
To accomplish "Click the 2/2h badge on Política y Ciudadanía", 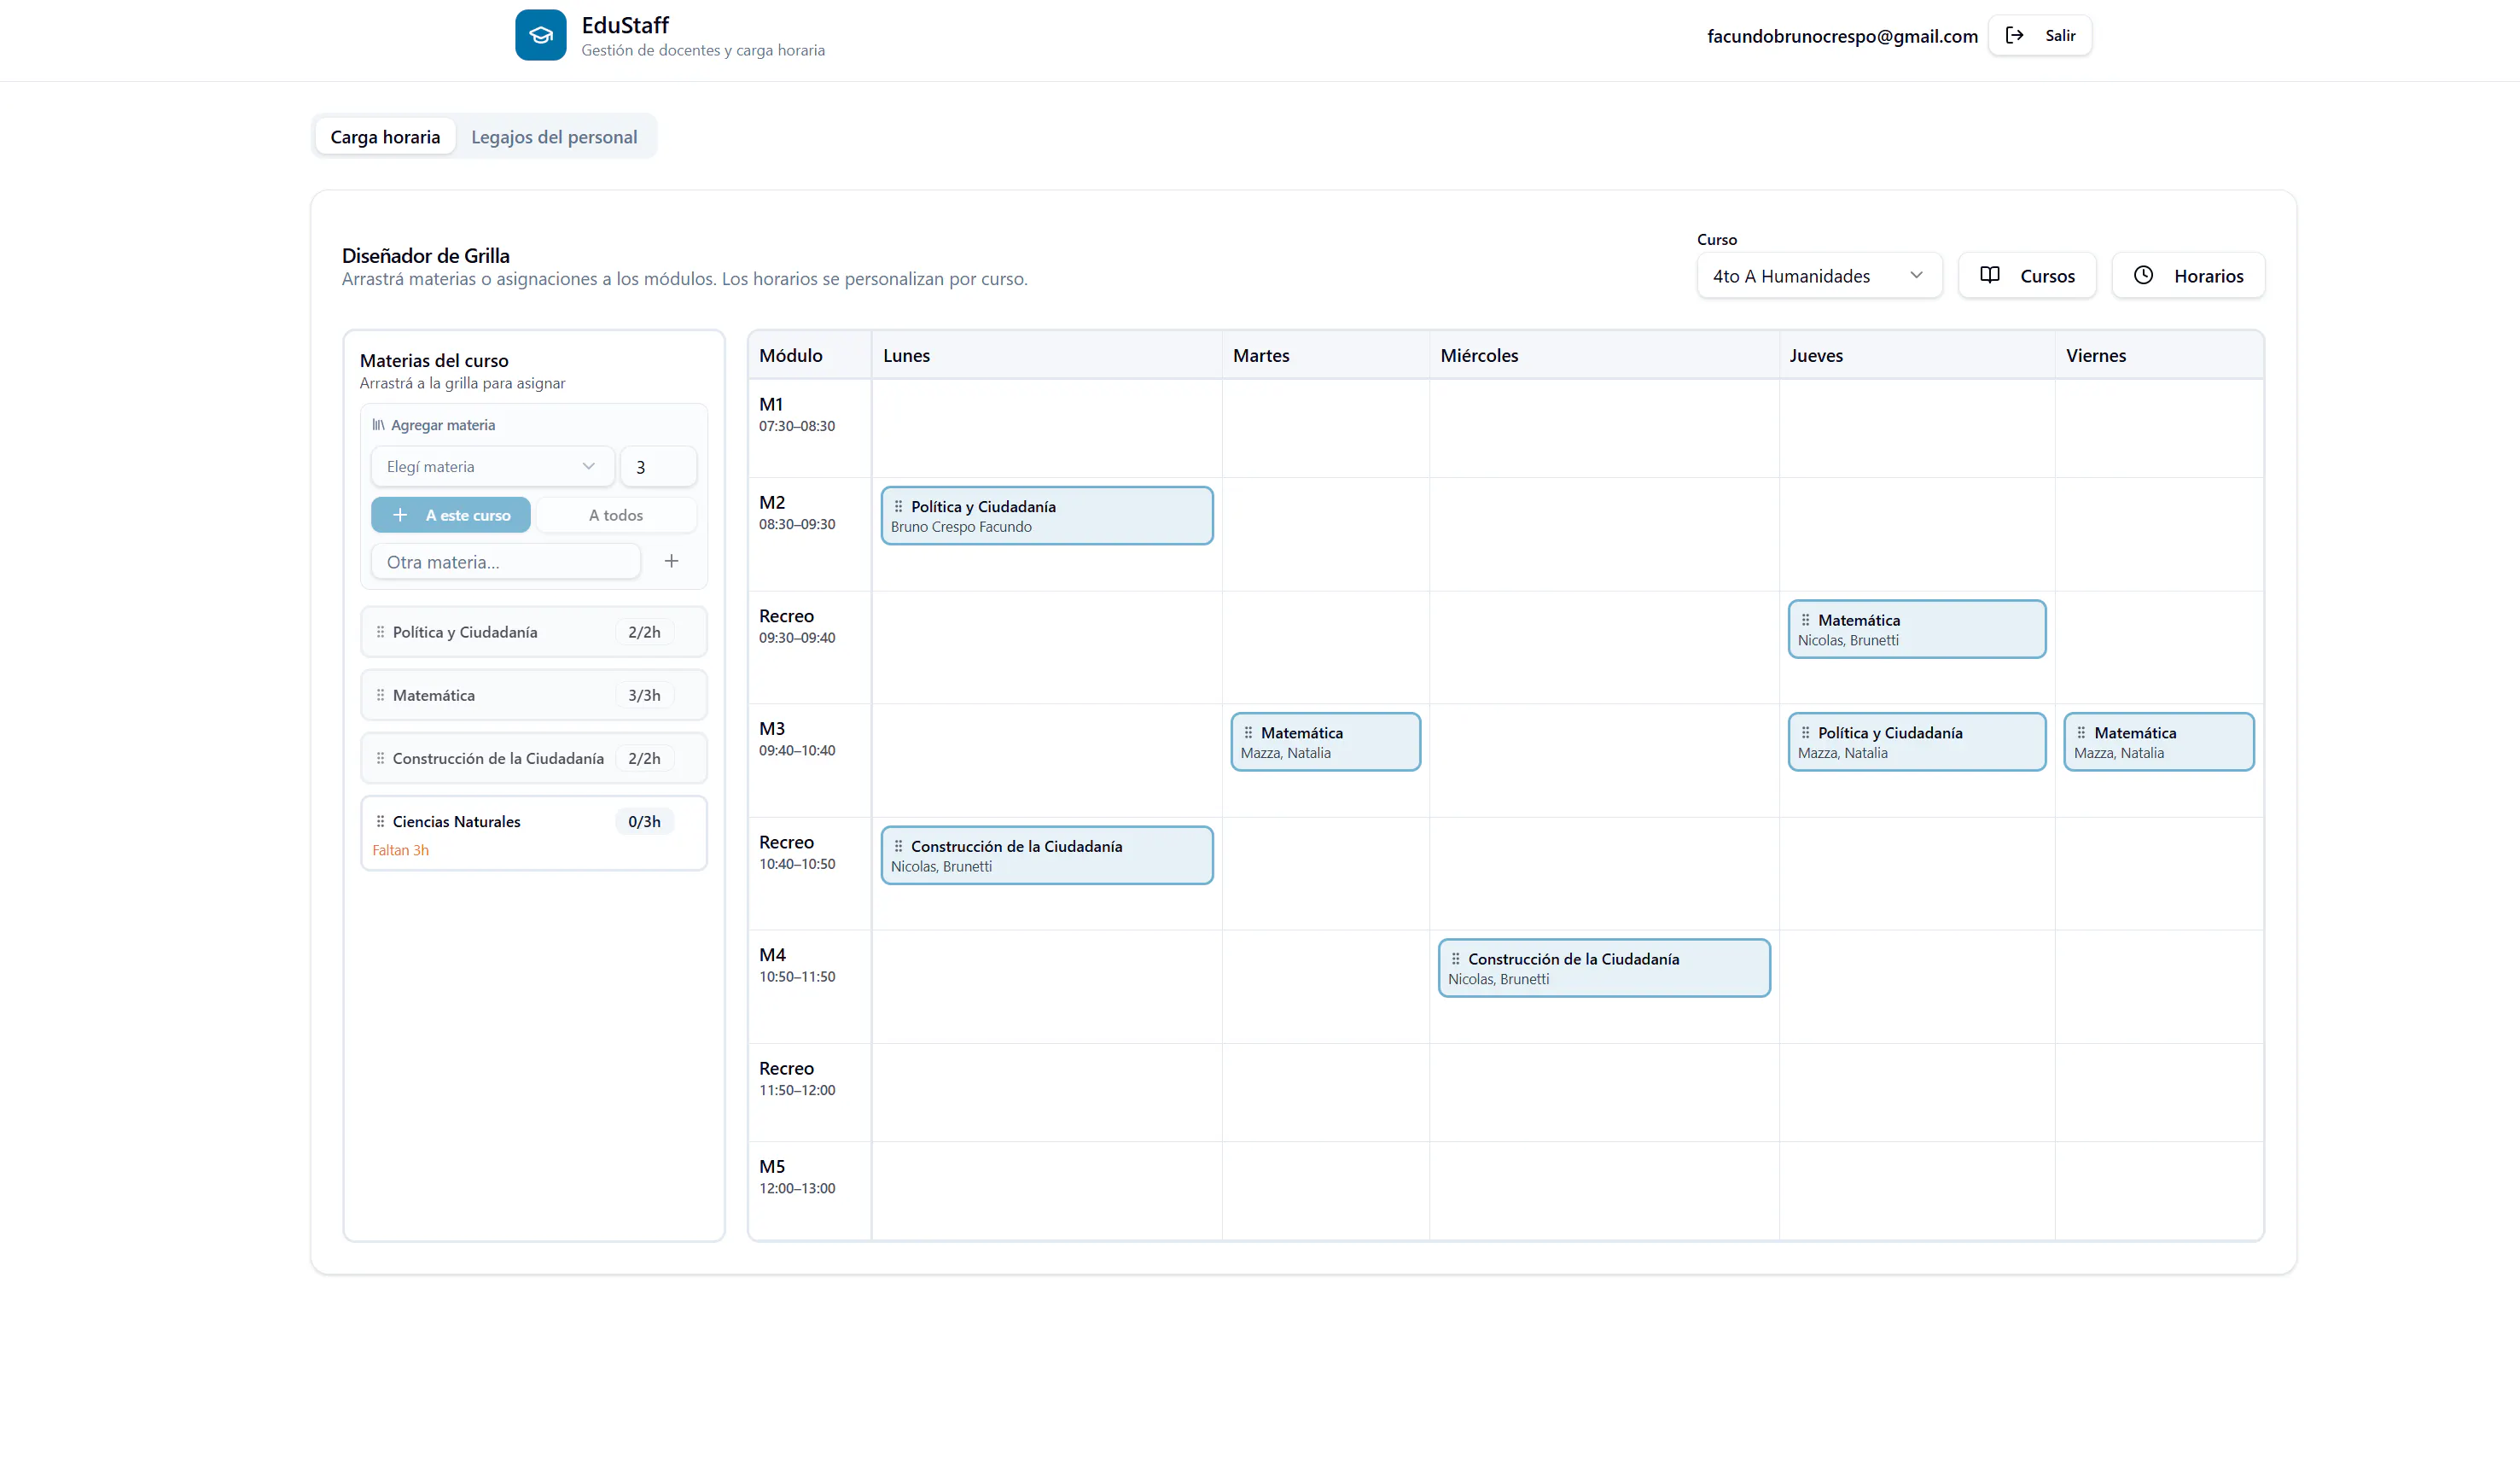I will tap(644, 632).
